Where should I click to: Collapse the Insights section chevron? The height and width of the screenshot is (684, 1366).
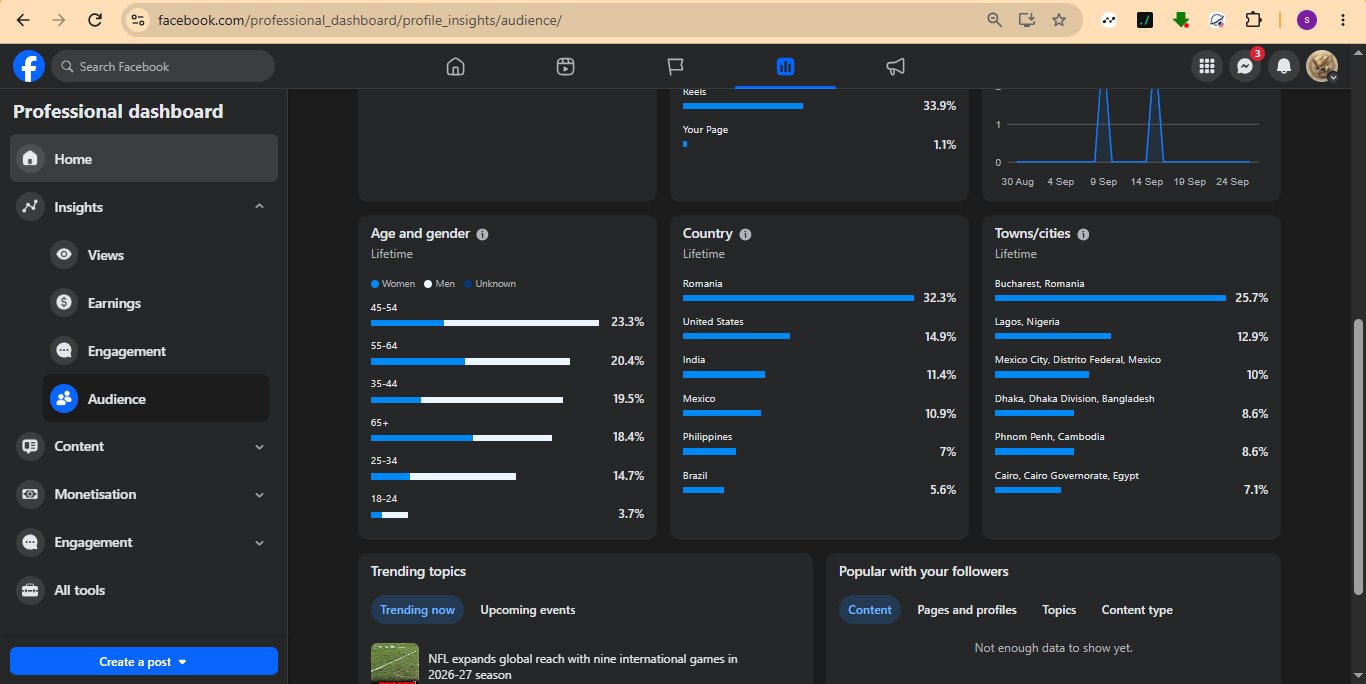tap(259, 206)
